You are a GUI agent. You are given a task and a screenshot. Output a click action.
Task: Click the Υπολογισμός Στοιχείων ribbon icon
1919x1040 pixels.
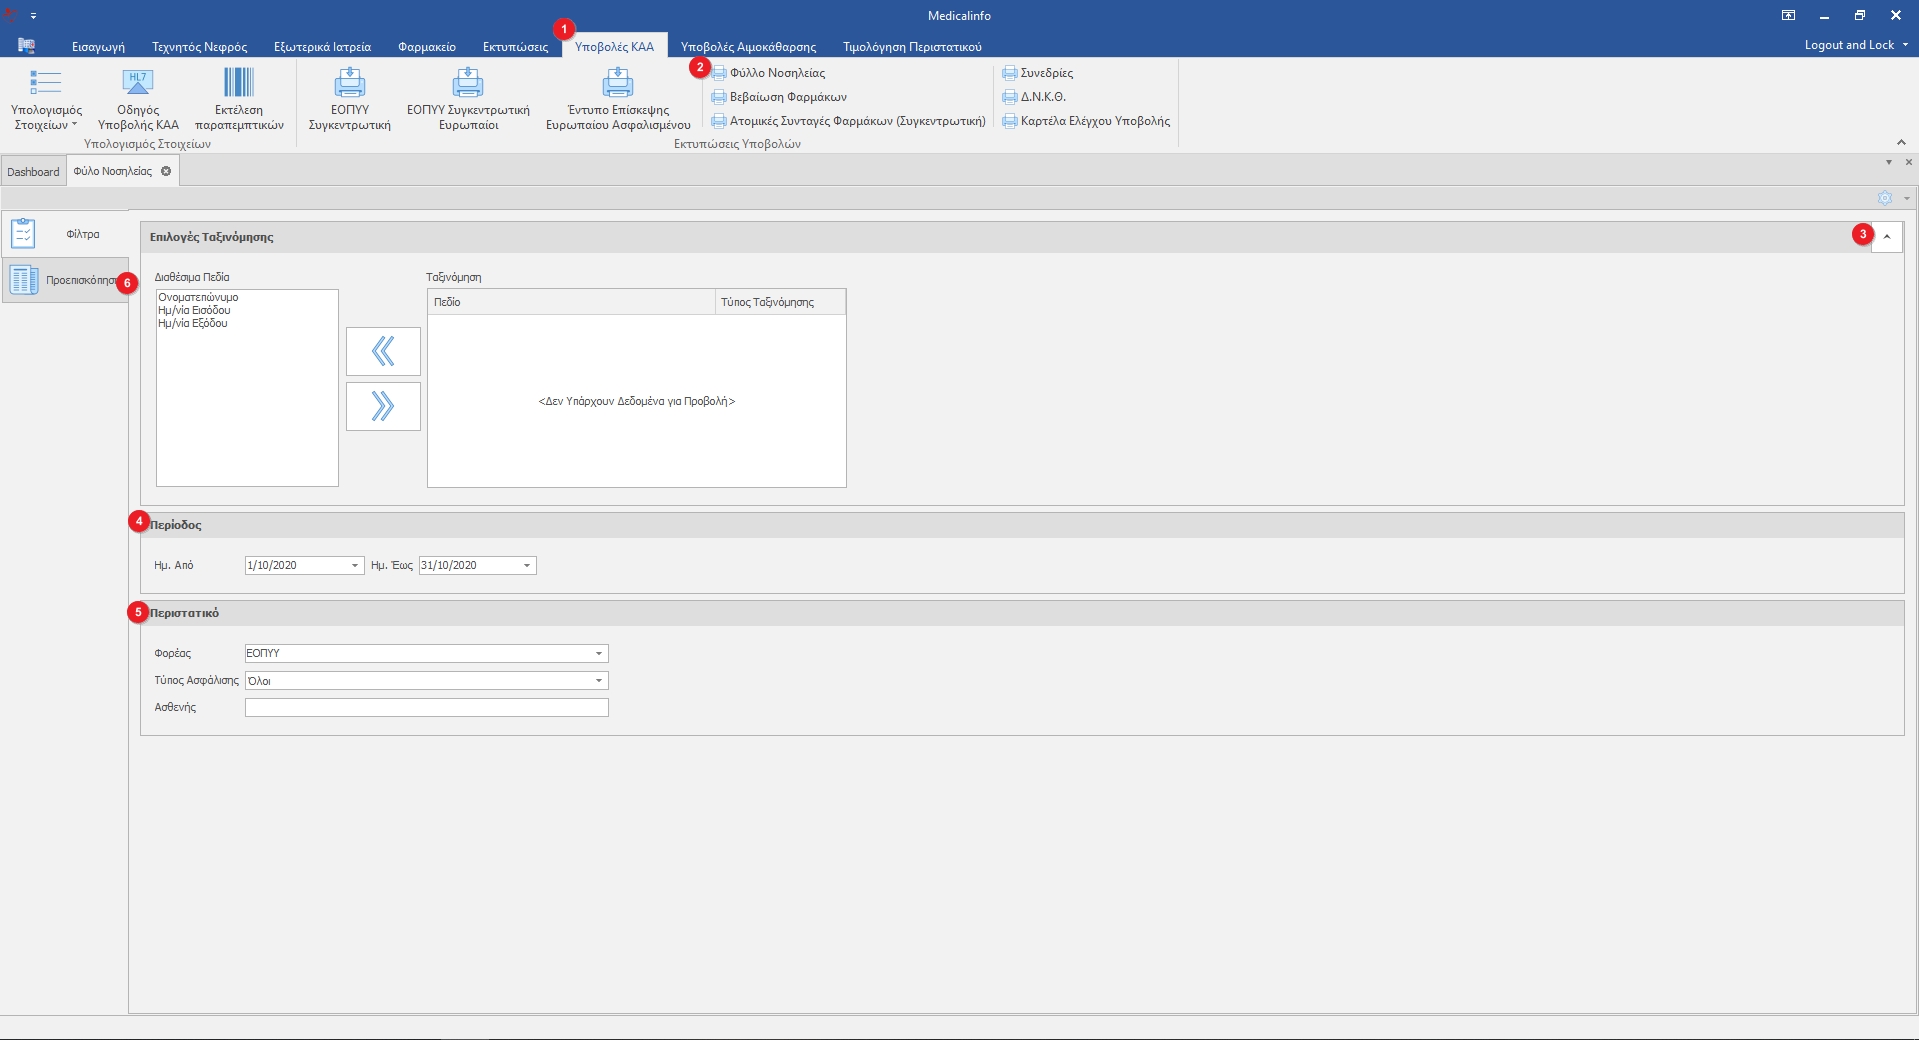(x=46, y=83)
